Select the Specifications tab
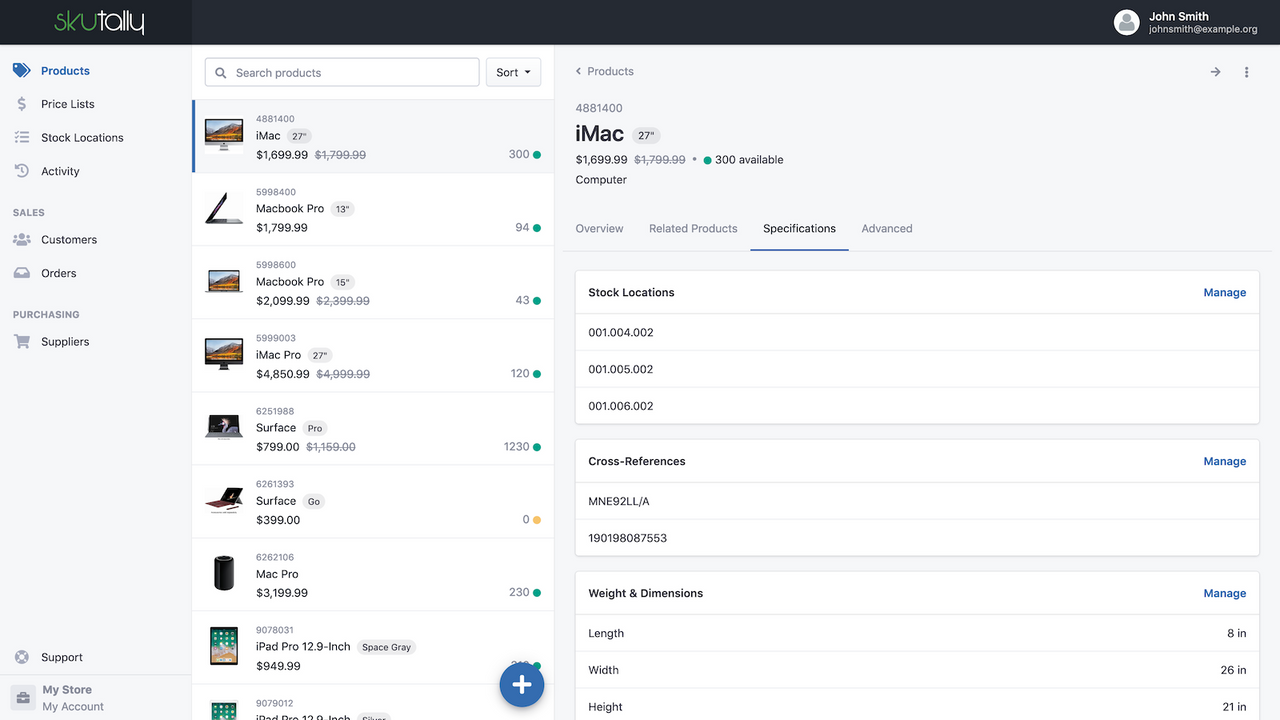Viewport: 1280px width, 720px height. 799,229
